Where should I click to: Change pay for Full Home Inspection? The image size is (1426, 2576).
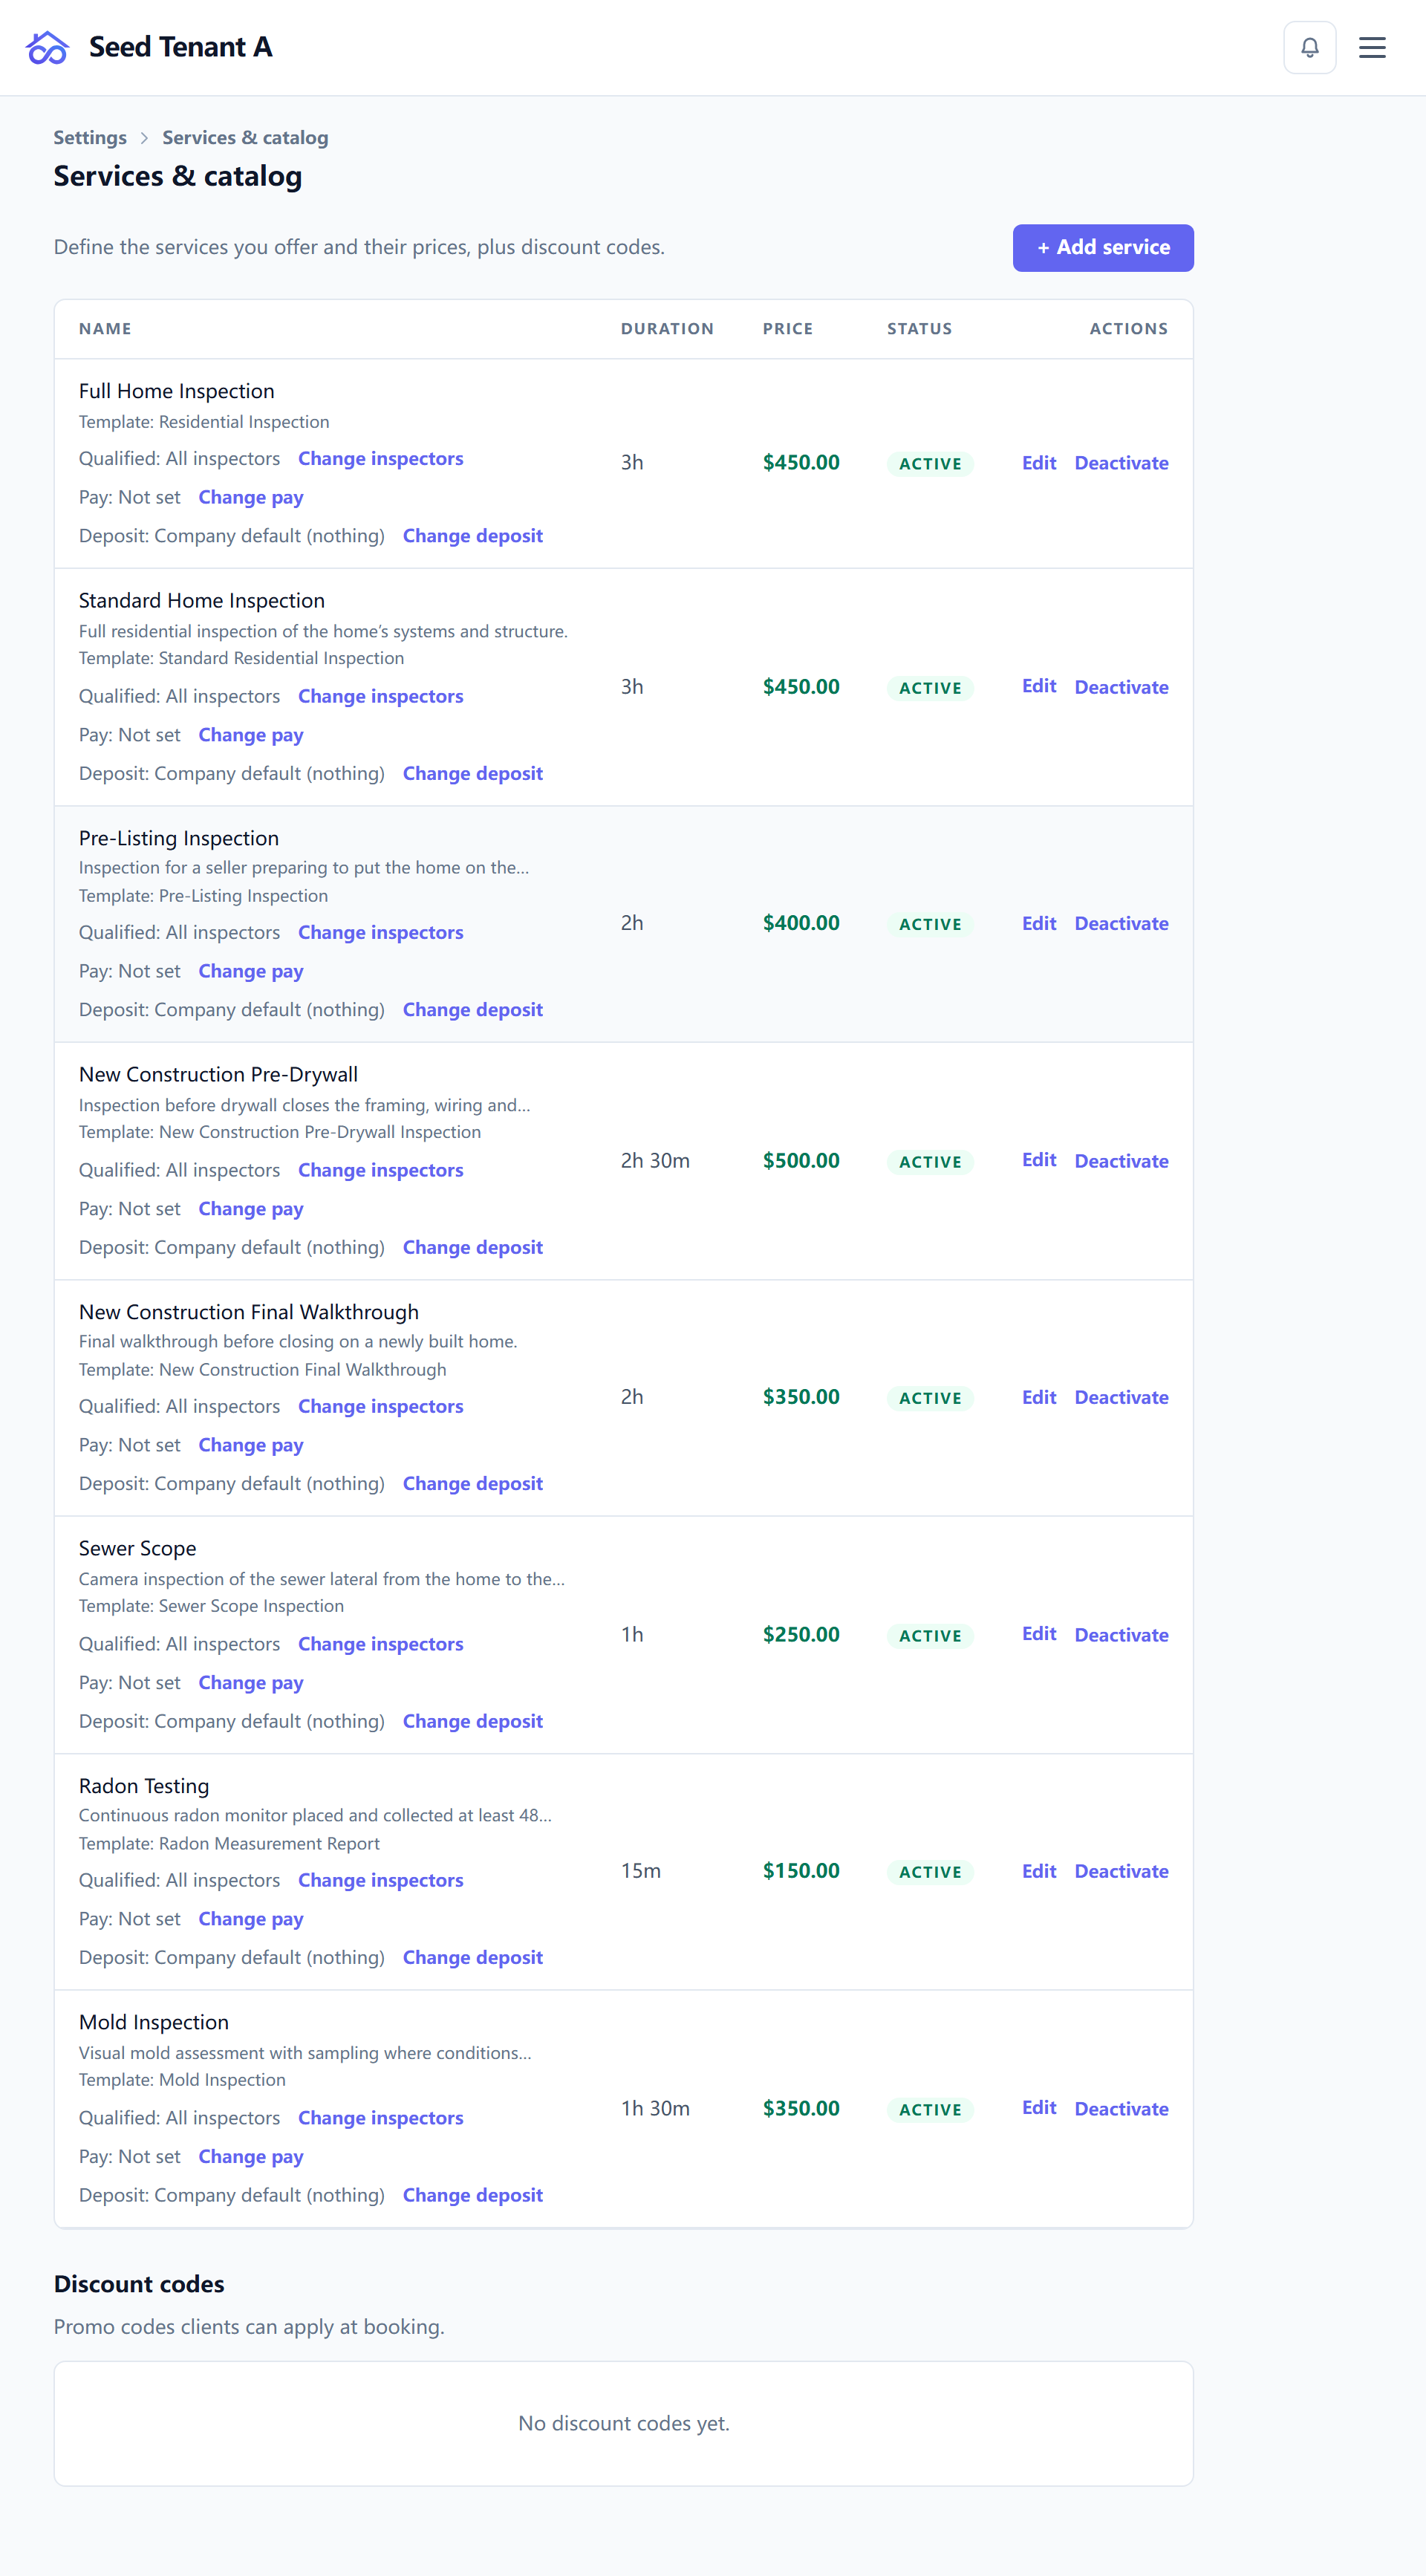pos(251,497)
